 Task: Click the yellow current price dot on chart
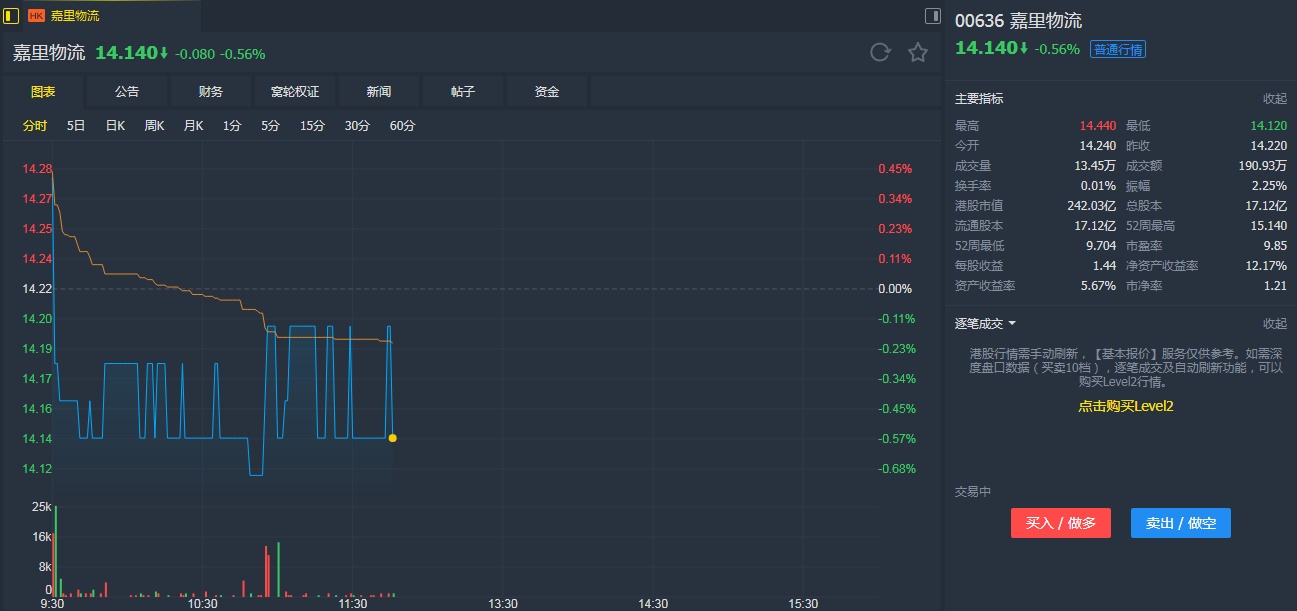pos(392,438)
